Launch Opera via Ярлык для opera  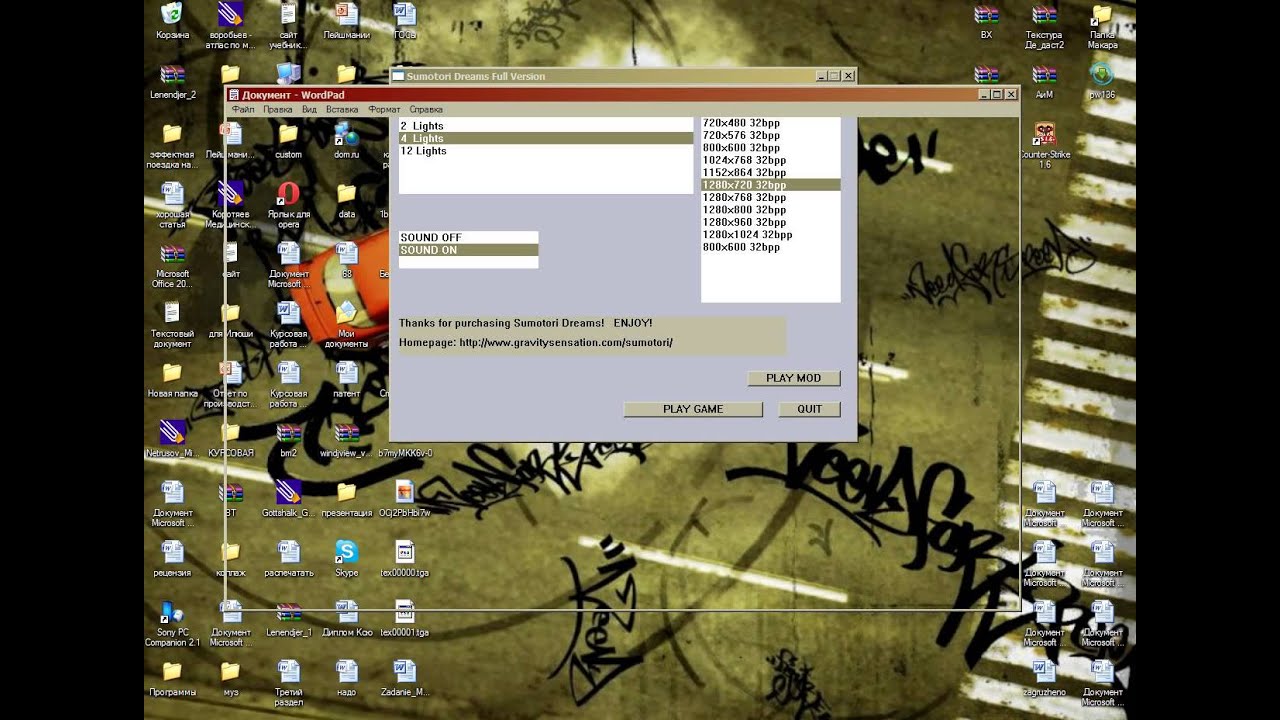[288, 193]
